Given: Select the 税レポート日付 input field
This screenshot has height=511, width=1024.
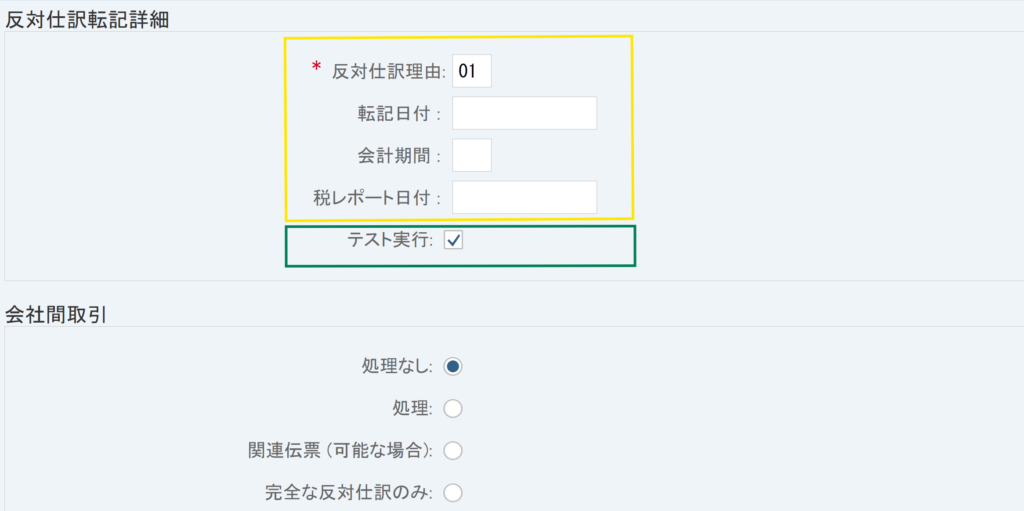Looking at the screenshot, I should [524, 197].
